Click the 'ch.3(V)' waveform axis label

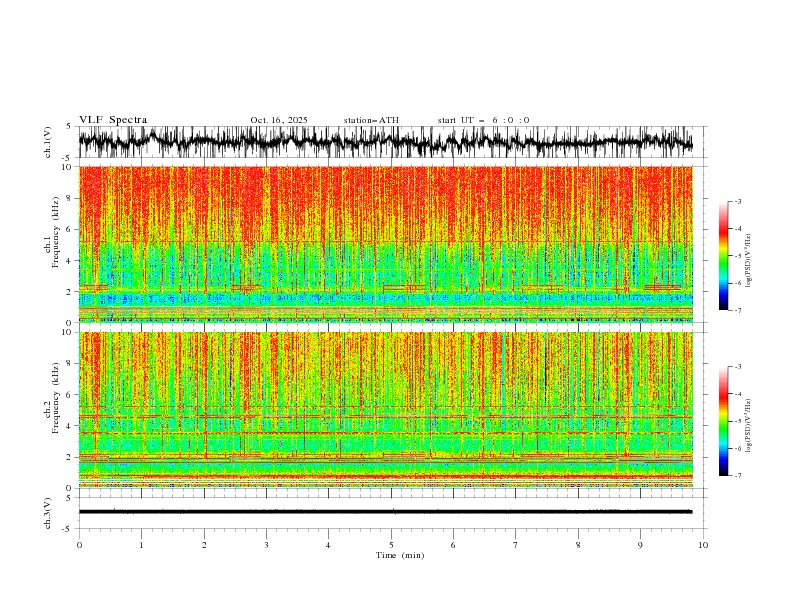(x=48, y=513)
